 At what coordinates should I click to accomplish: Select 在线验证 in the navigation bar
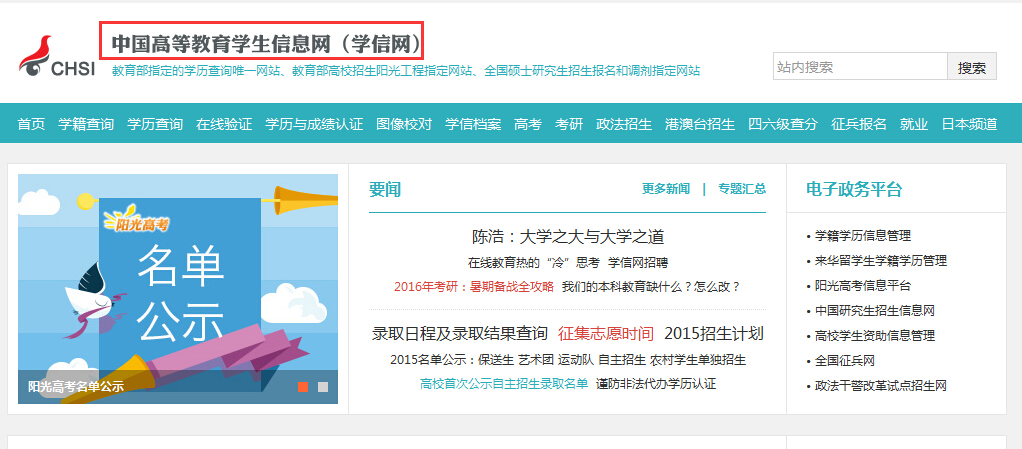[x=224, y=124]
